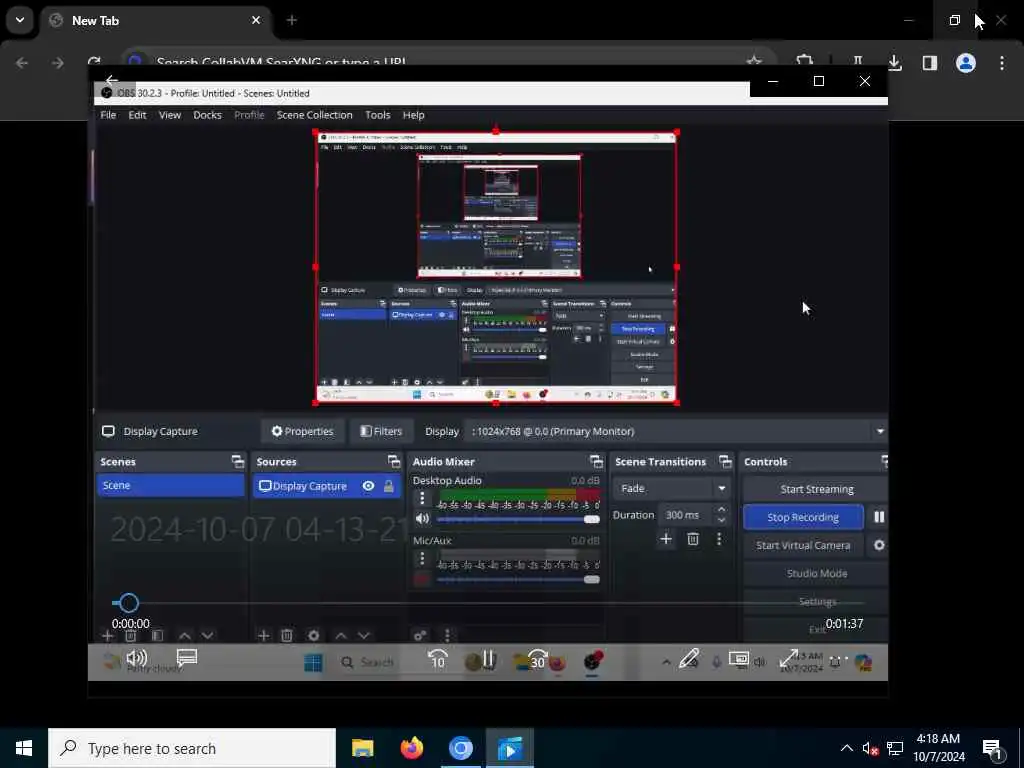
Task: Open the Edit menu in OBS
Action: pos(137,115)
